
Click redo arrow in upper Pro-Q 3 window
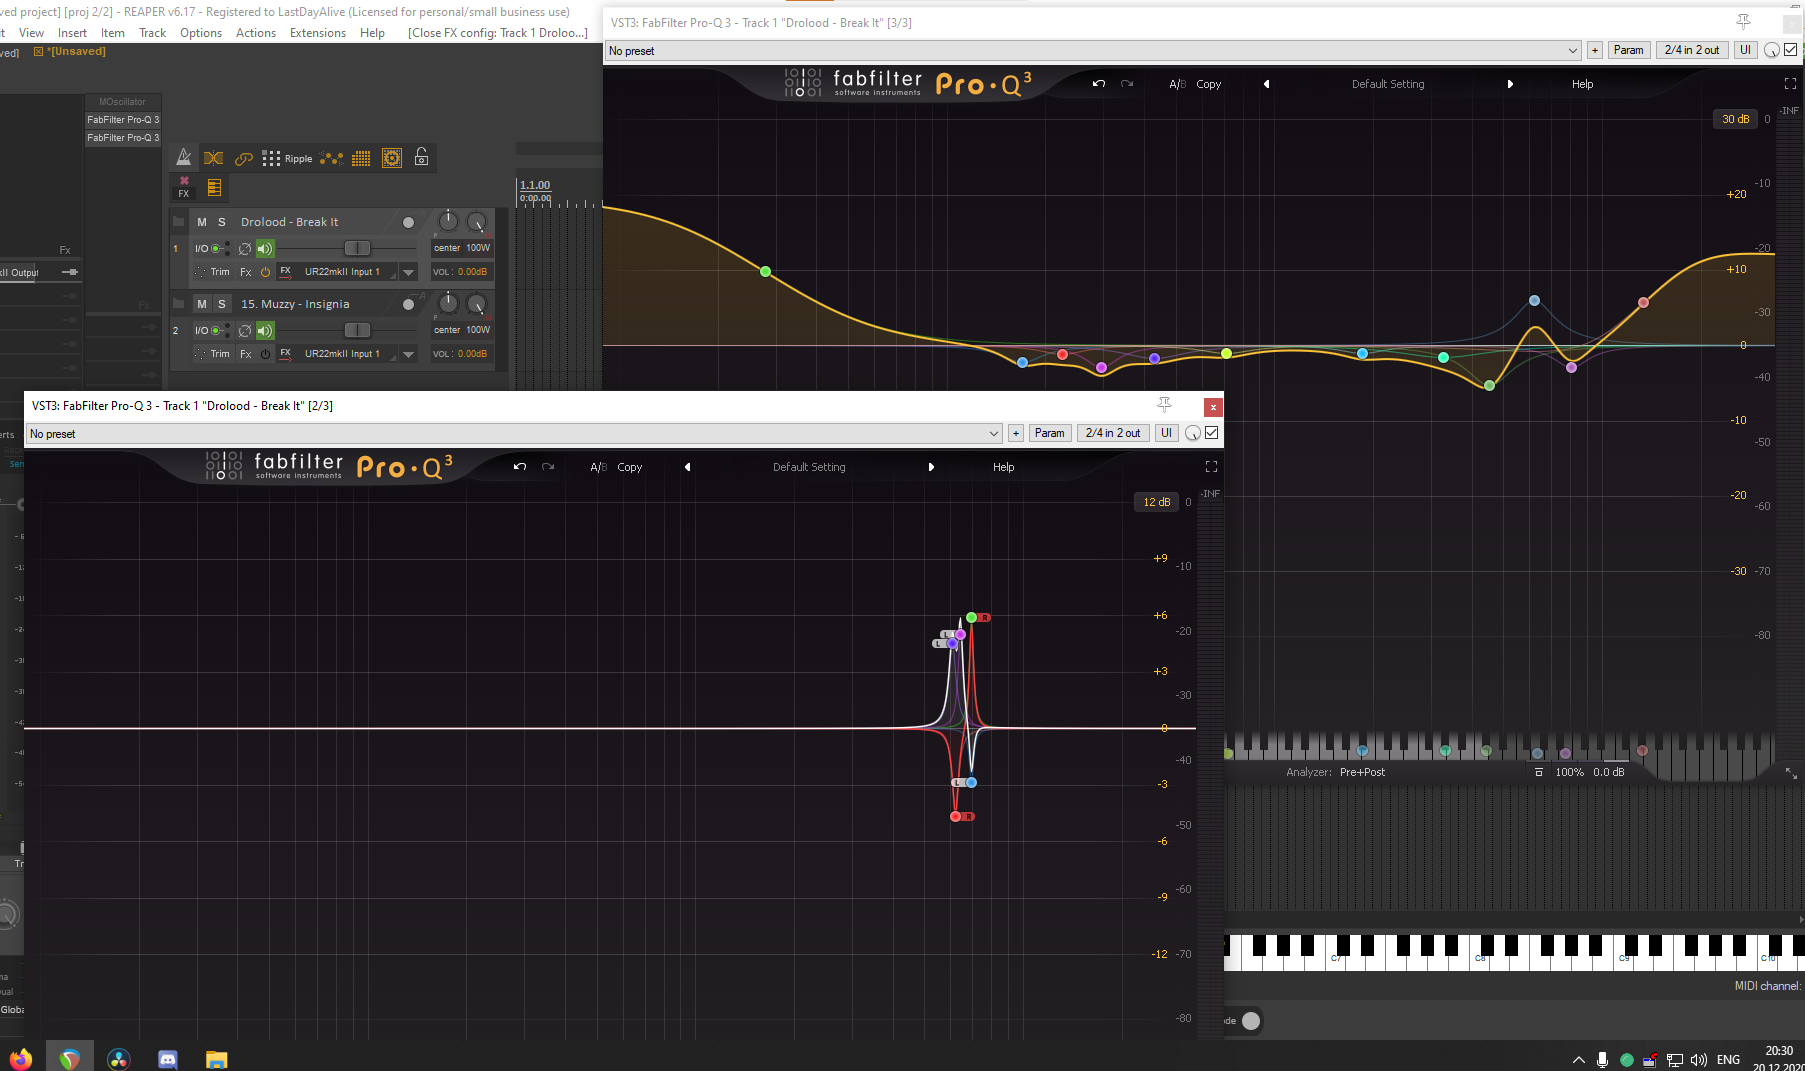(x=1127, y=84)
